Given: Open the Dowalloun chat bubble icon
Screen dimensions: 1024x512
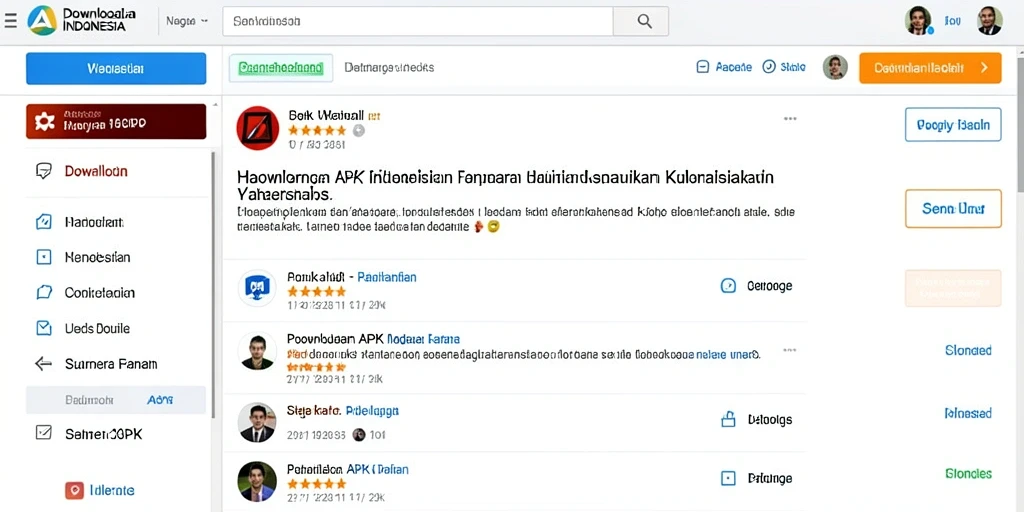Looking at the screenshot, I should tap(44, 172).
